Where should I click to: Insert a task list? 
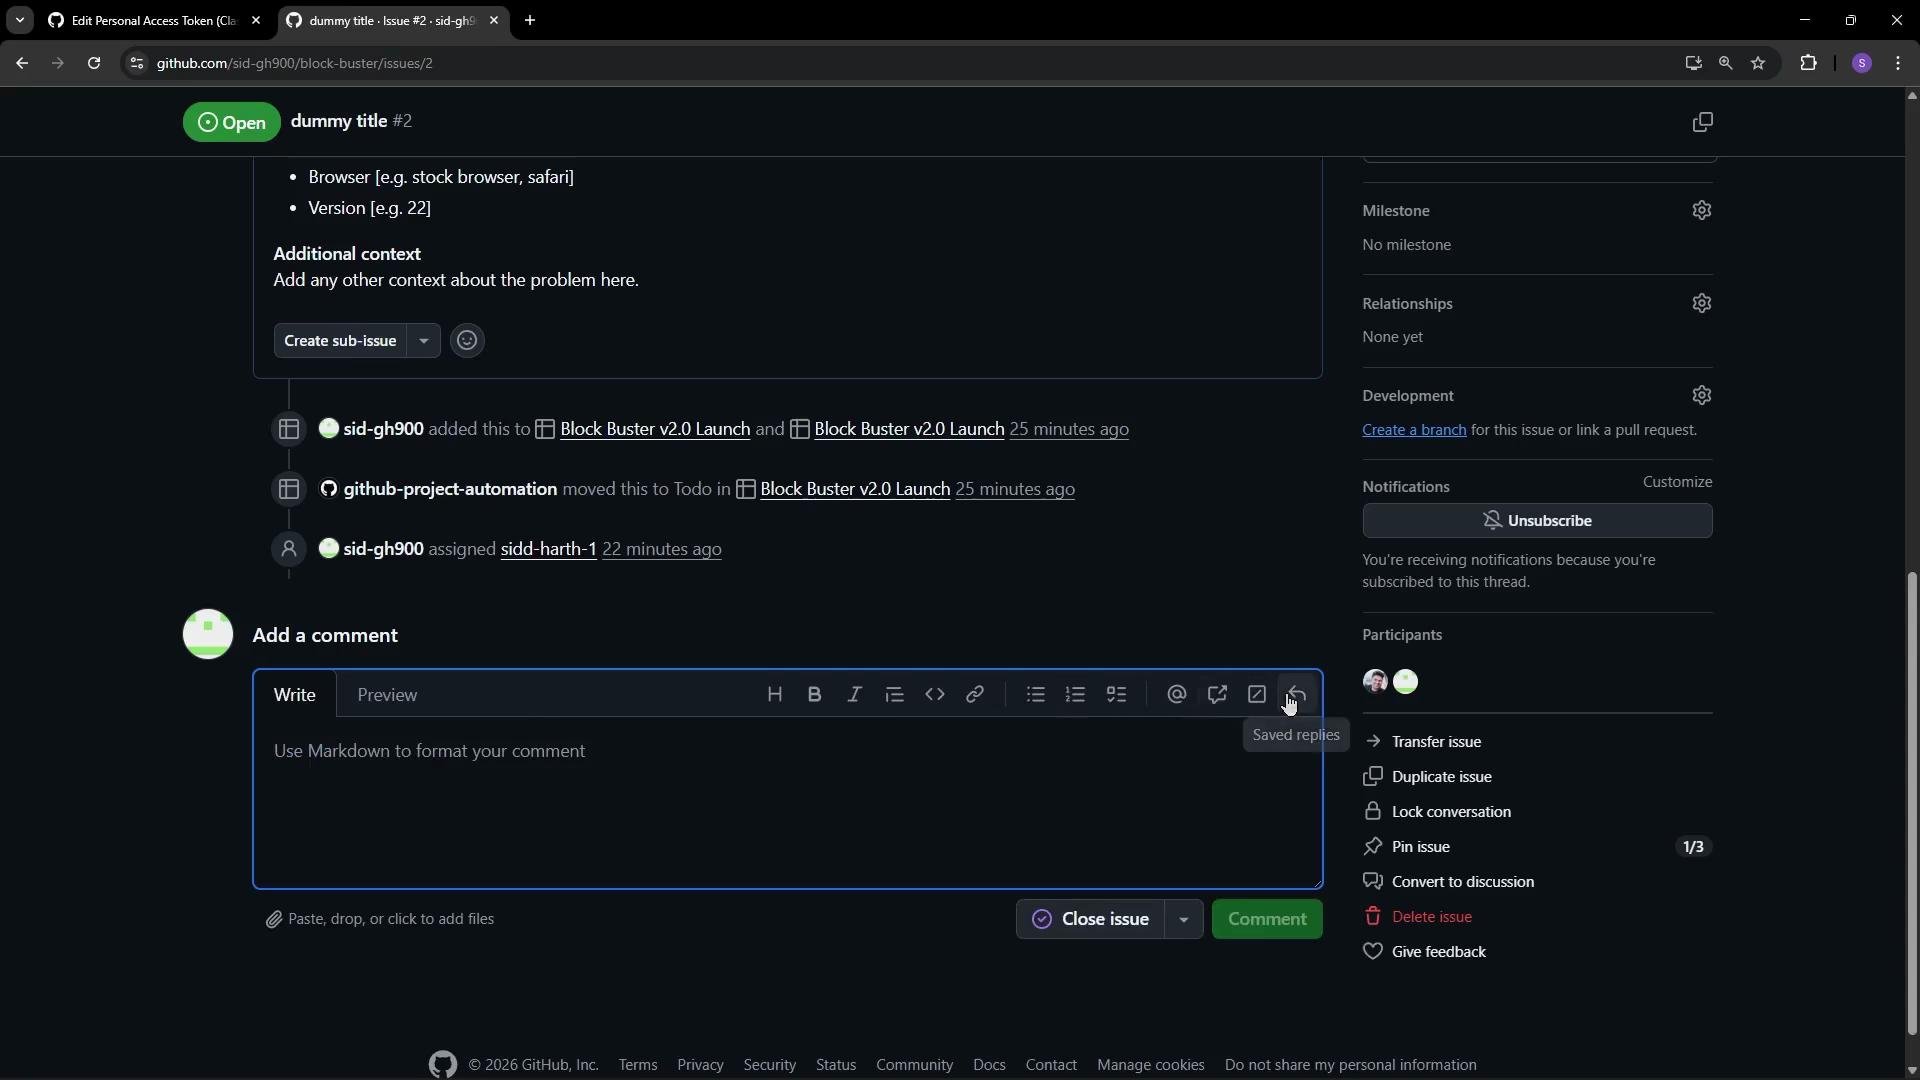(1116, 694)
